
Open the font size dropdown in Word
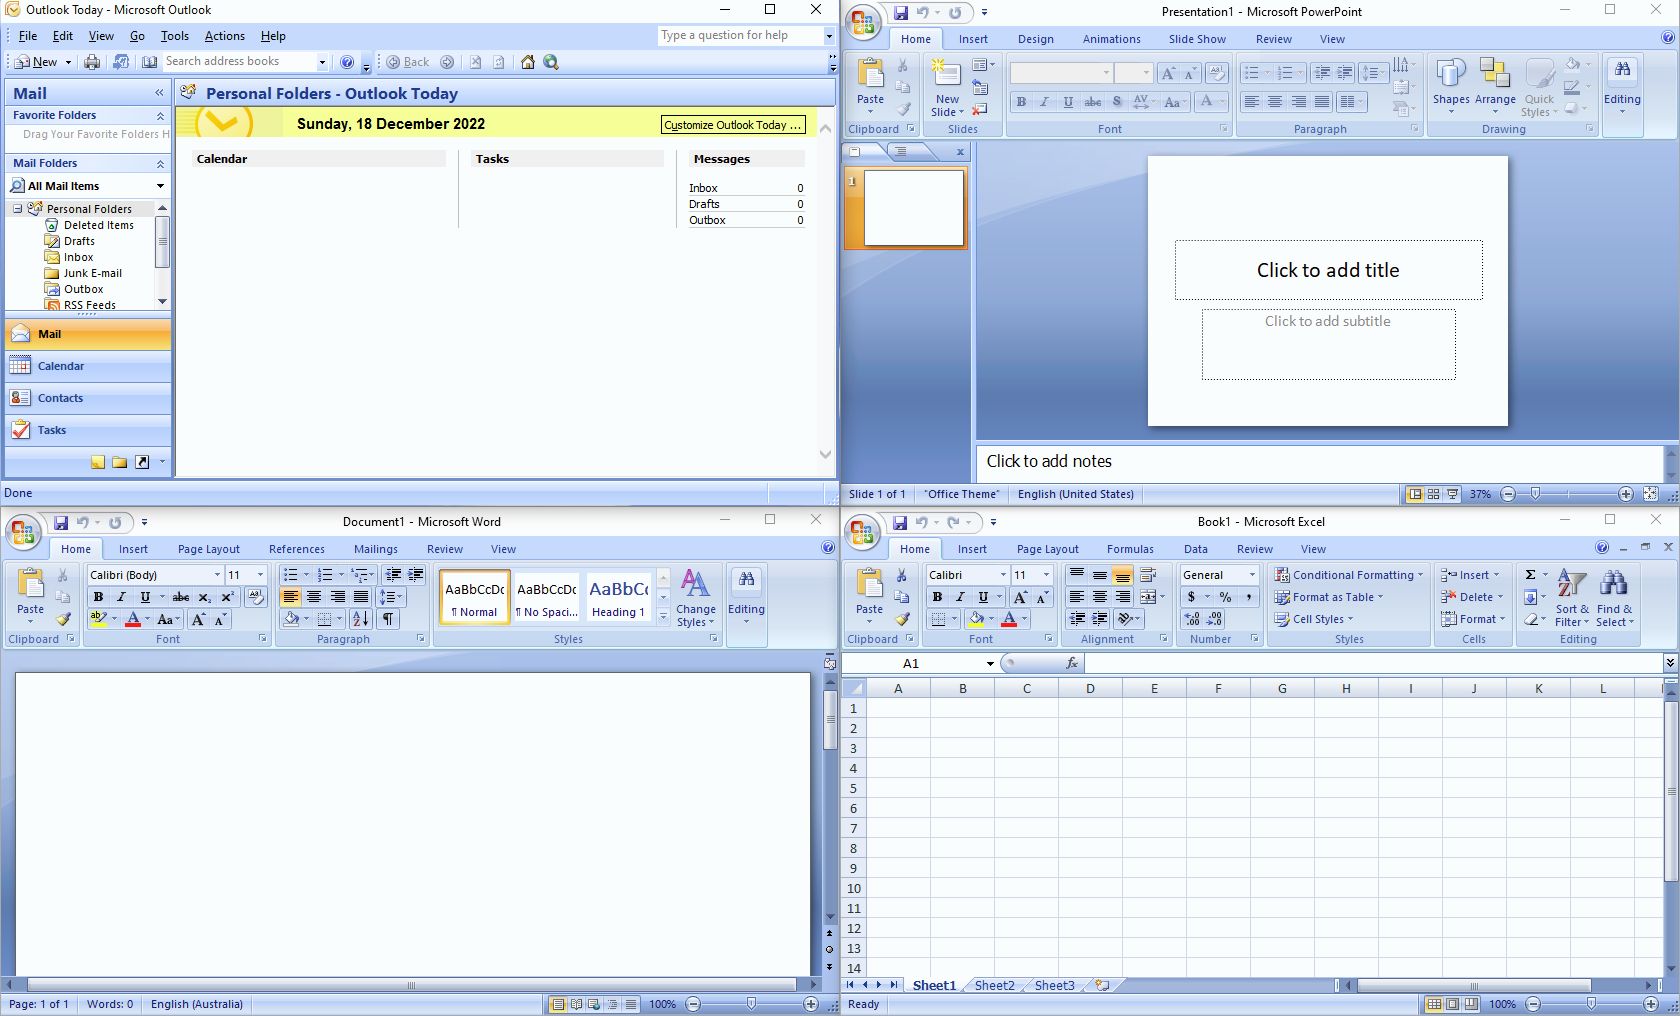tap(258, 575)
